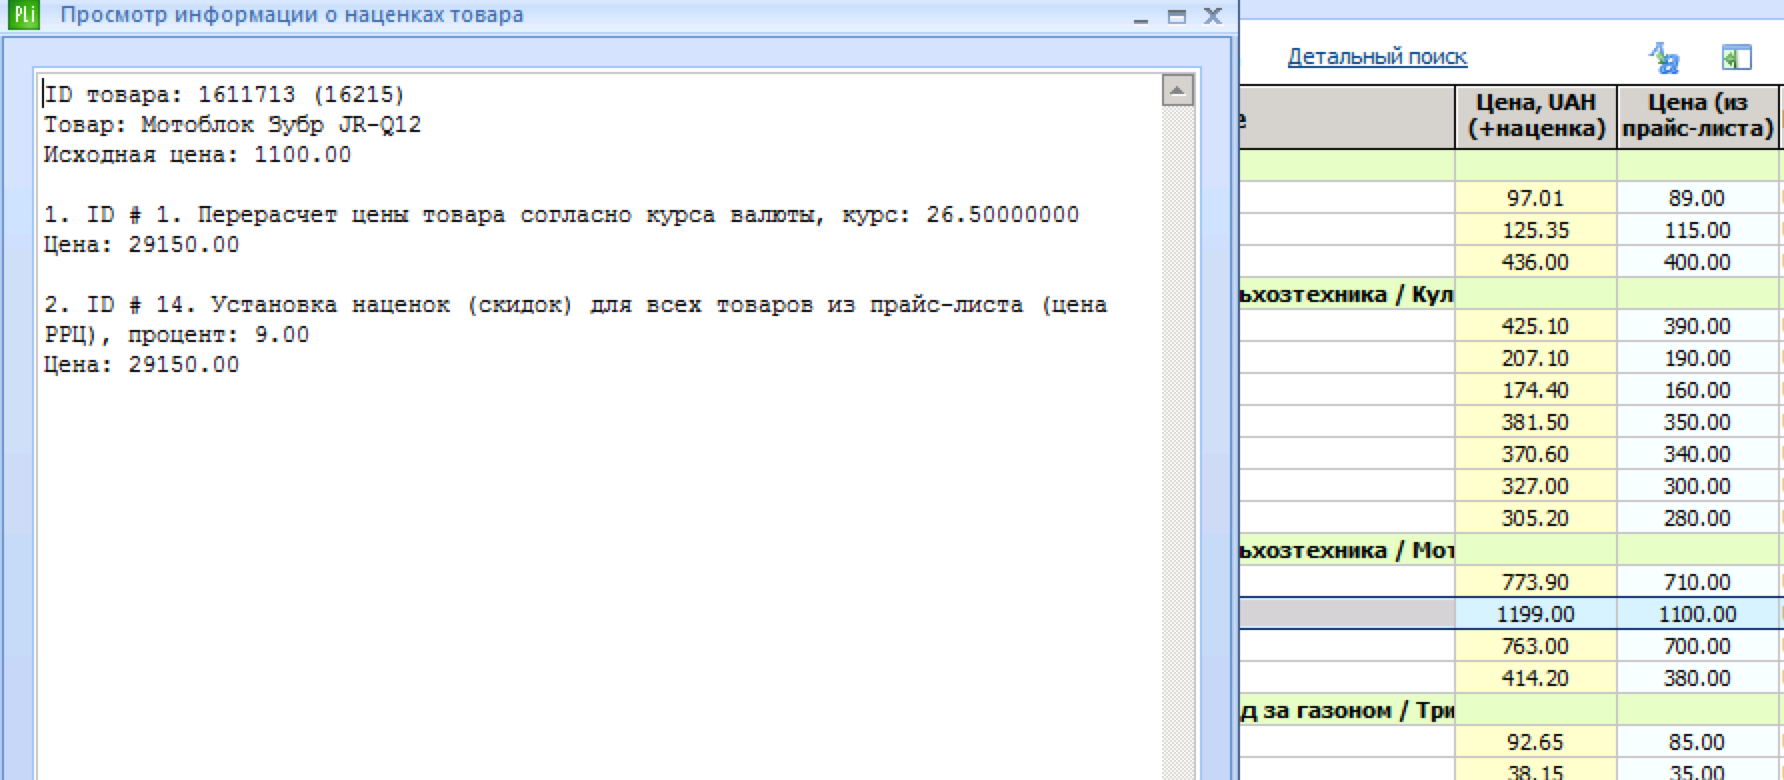Select the cell with price 773.90

[1536, 582]
